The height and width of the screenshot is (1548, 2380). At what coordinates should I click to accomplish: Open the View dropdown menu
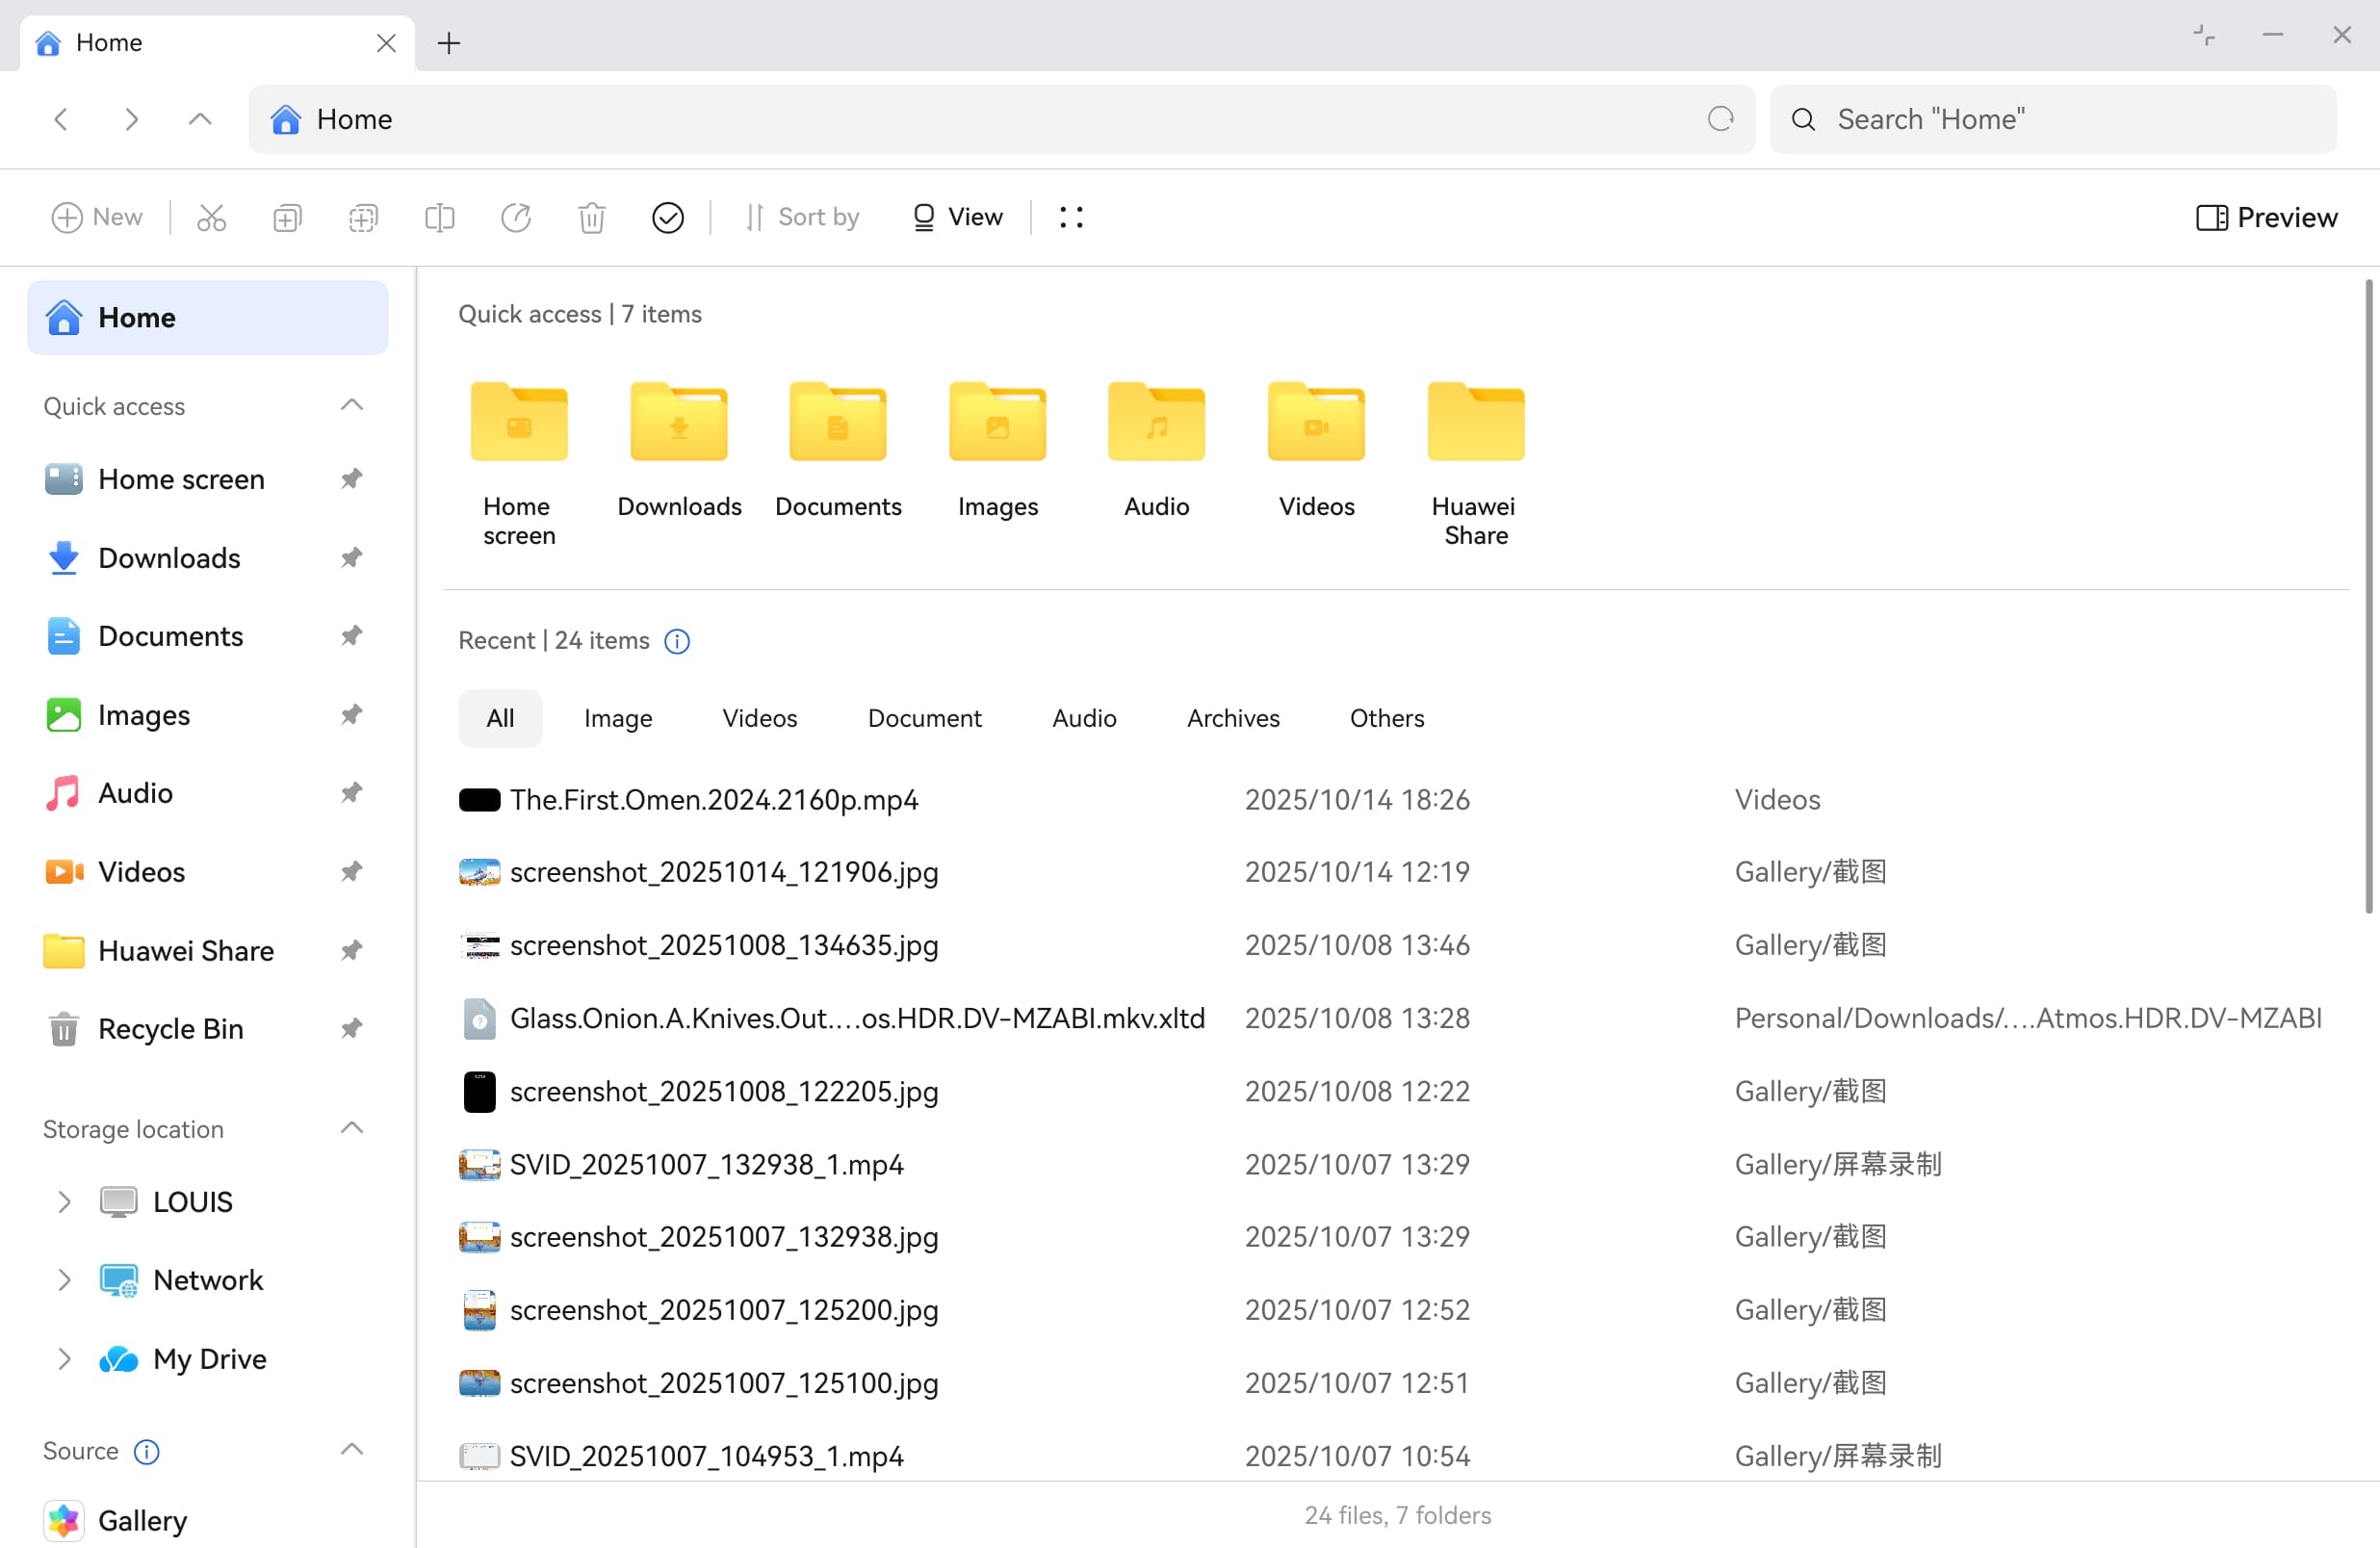tap(956, 217)
